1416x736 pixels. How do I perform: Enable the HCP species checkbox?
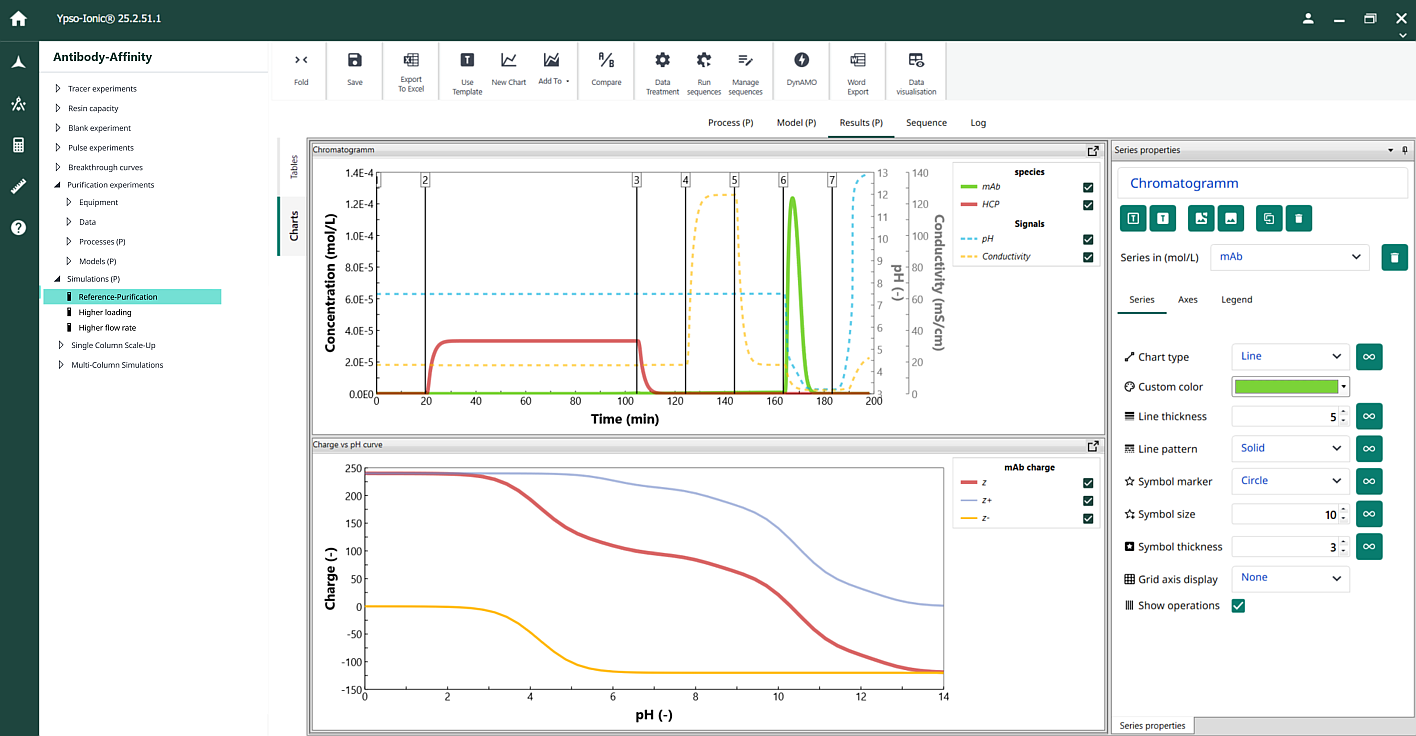tap(1087, 204)
